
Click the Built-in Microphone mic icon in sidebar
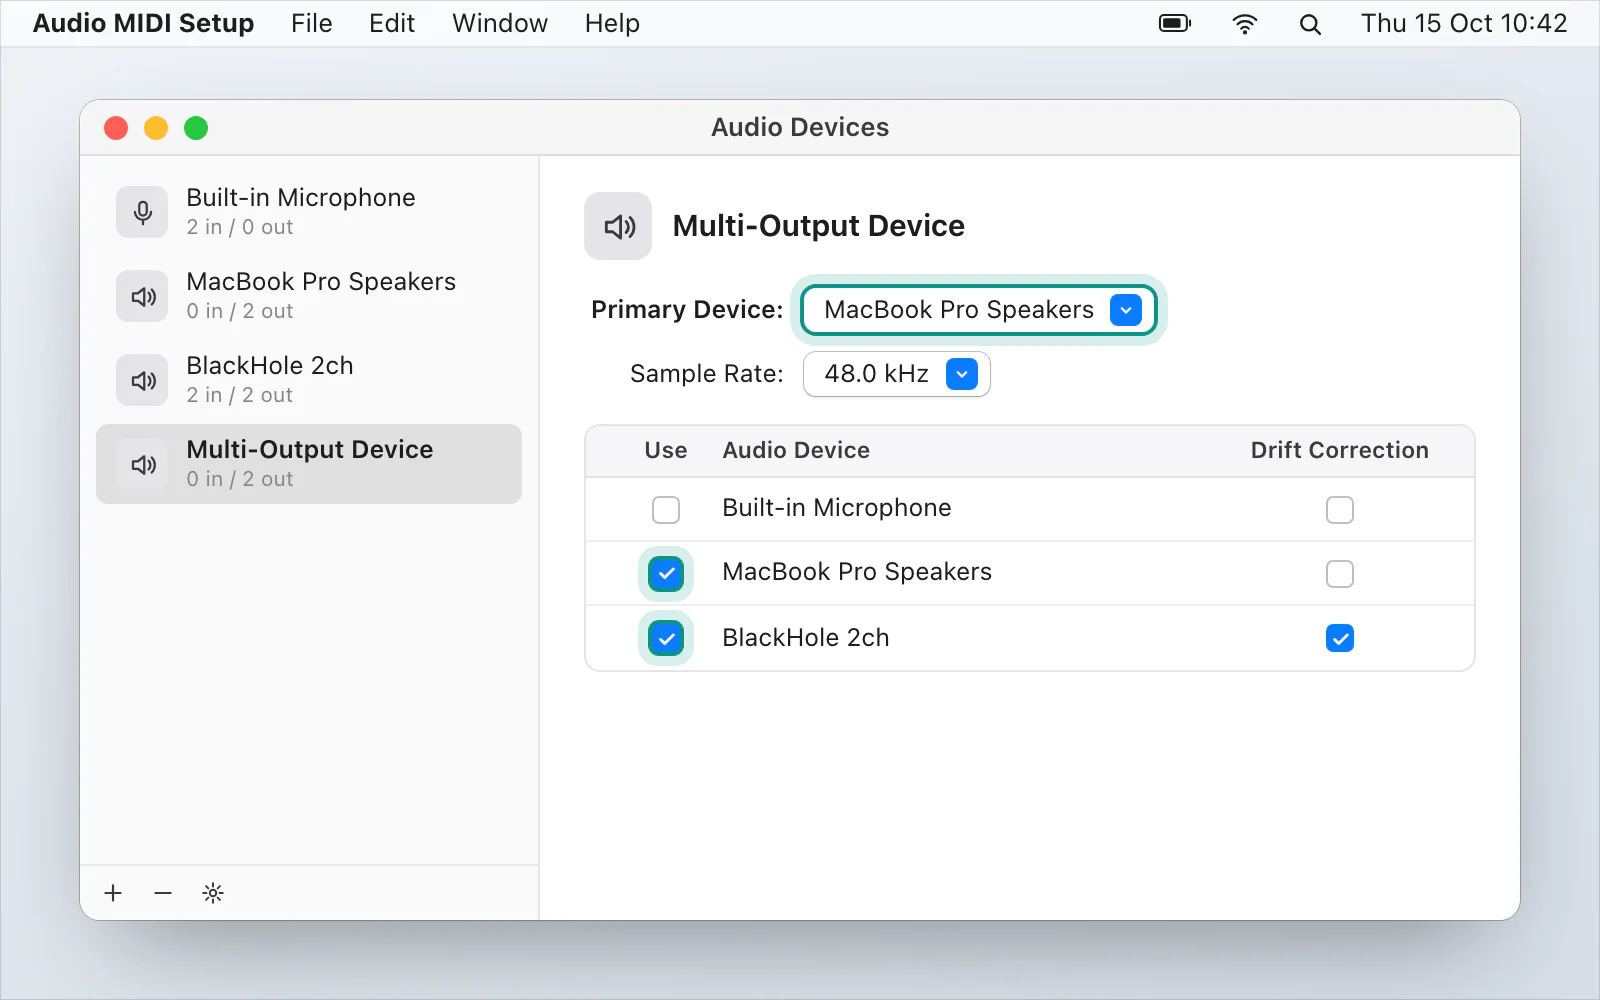tap(142, 212)
